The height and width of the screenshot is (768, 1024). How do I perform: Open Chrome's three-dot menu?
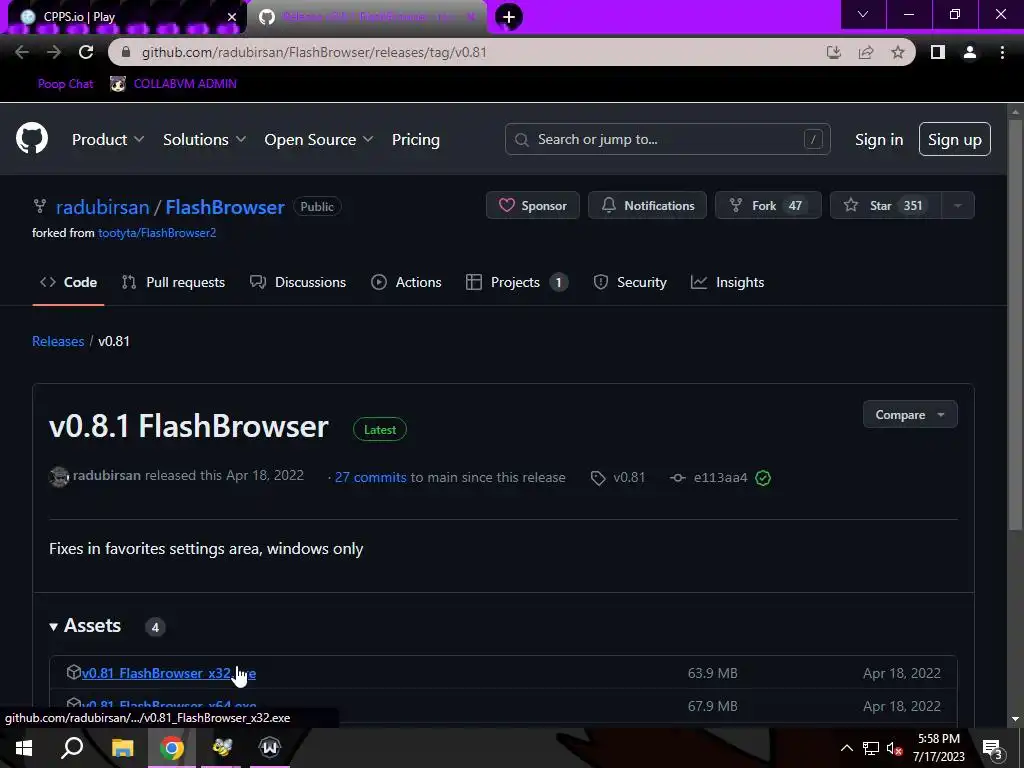pos(1002,52)
